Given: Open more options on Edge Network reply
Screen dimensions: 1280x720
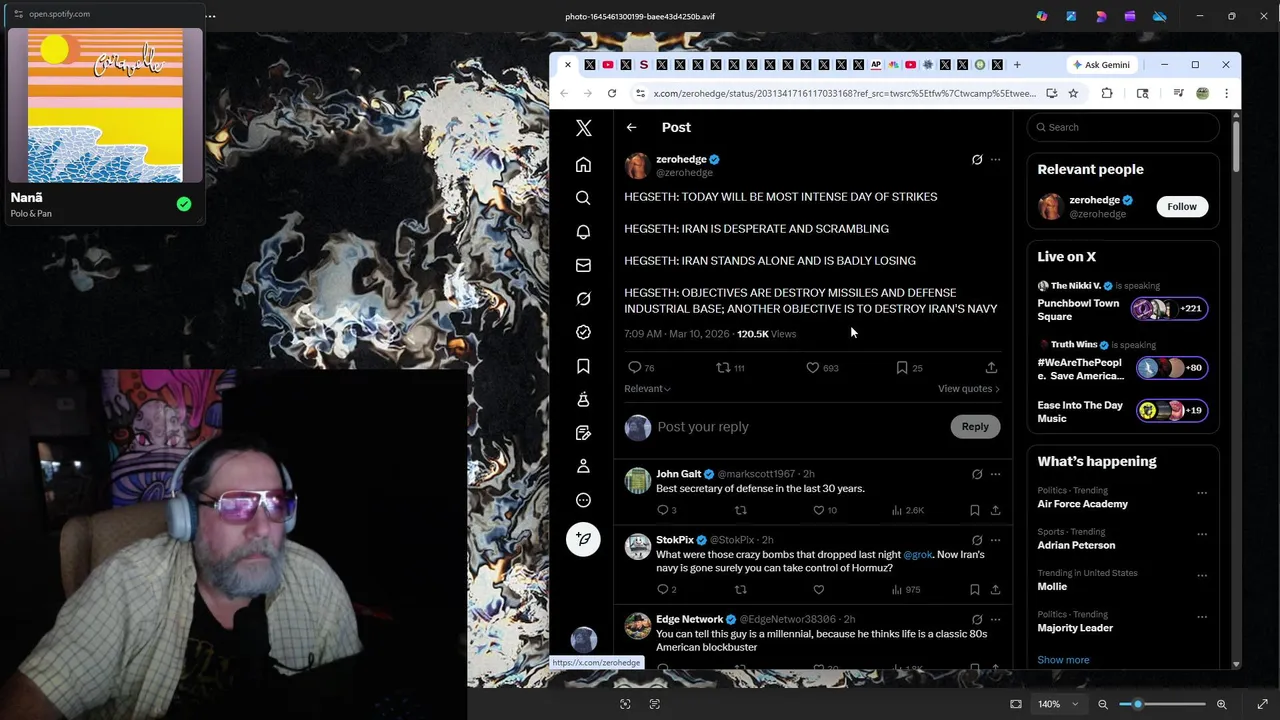Looking at the screenshot, I should click(x=995, y=619).
